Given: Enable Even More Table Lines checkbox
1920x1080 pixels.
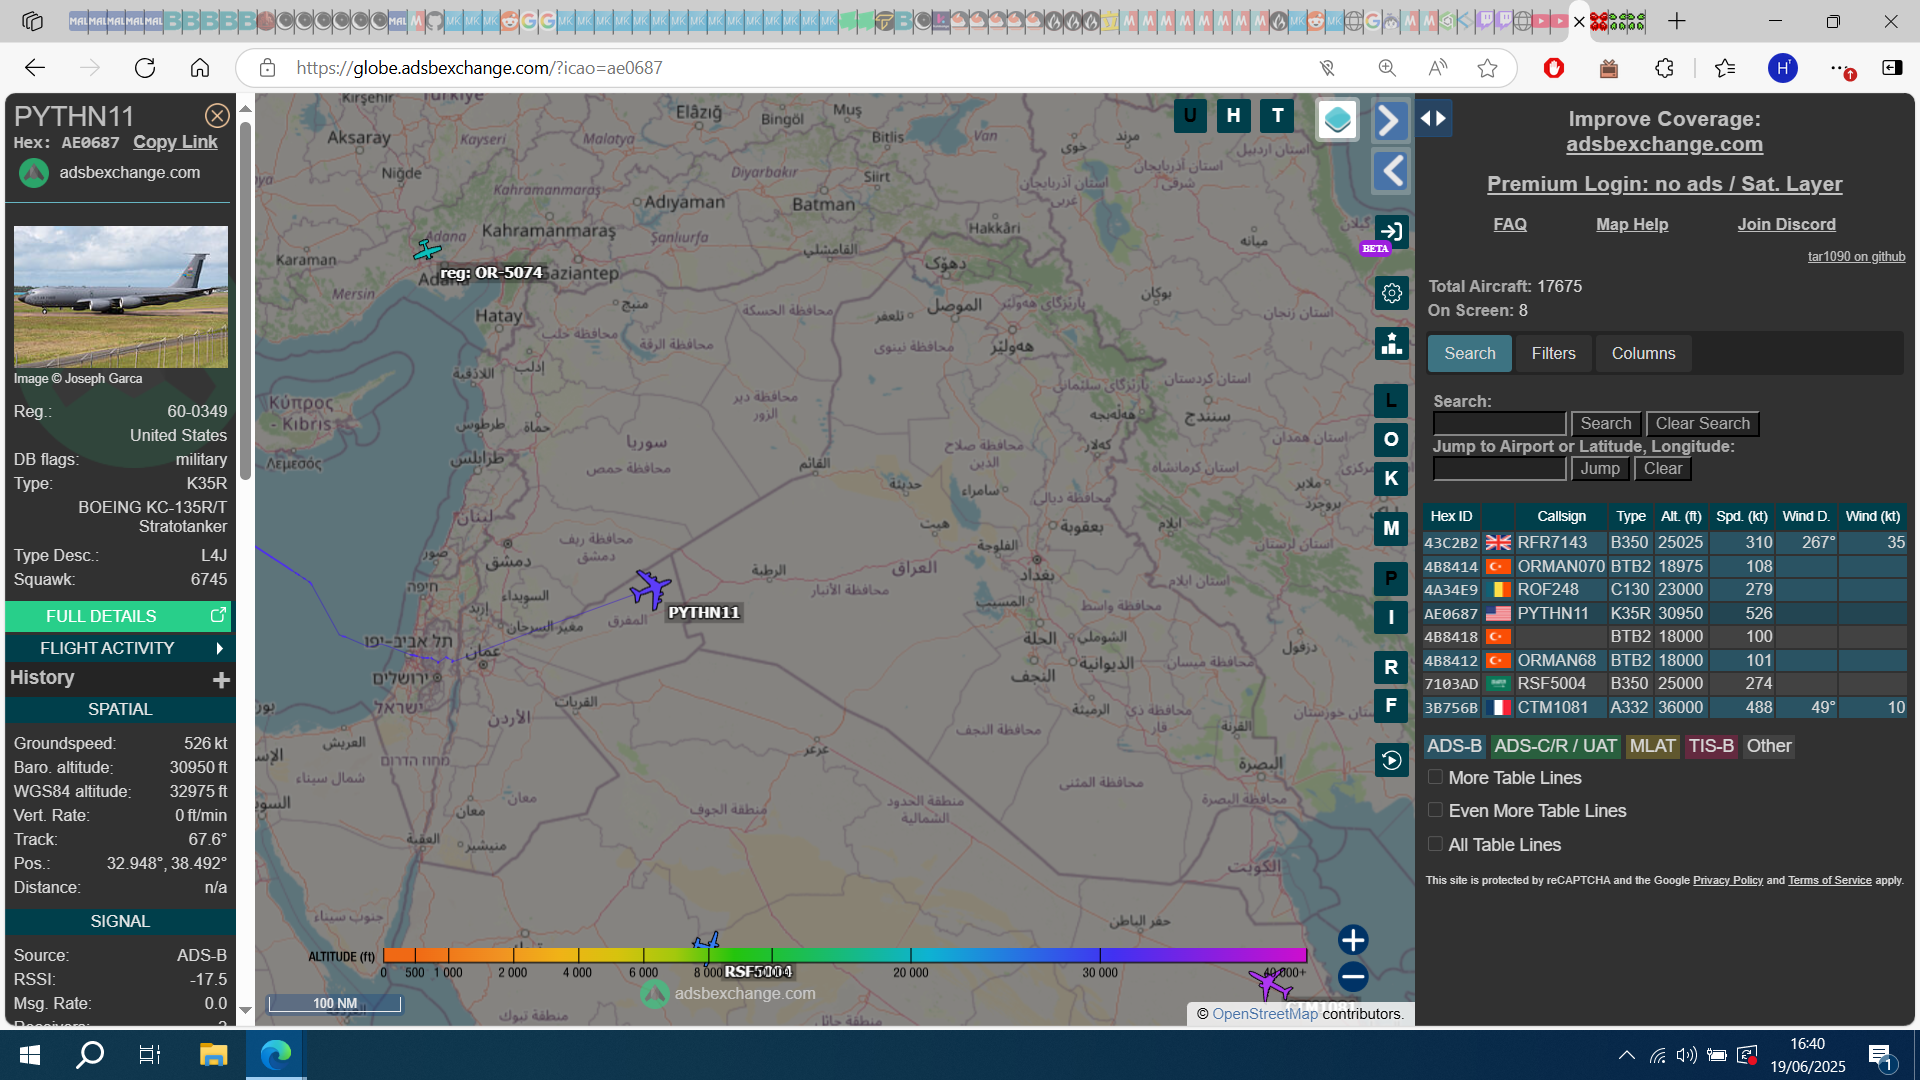Looking at the screenshot, I should pyautogui.click(x=1435, y=810).
